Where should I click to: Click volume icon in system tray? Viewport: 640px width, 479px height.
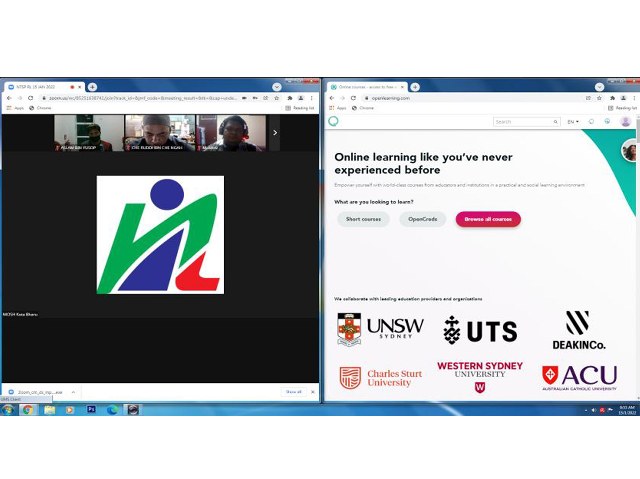coord(593,410)
